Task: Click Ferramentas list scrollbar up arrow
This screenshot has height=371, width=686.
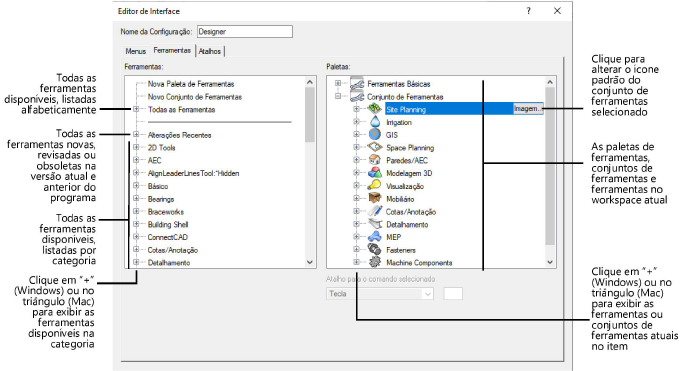Action: 310,82
